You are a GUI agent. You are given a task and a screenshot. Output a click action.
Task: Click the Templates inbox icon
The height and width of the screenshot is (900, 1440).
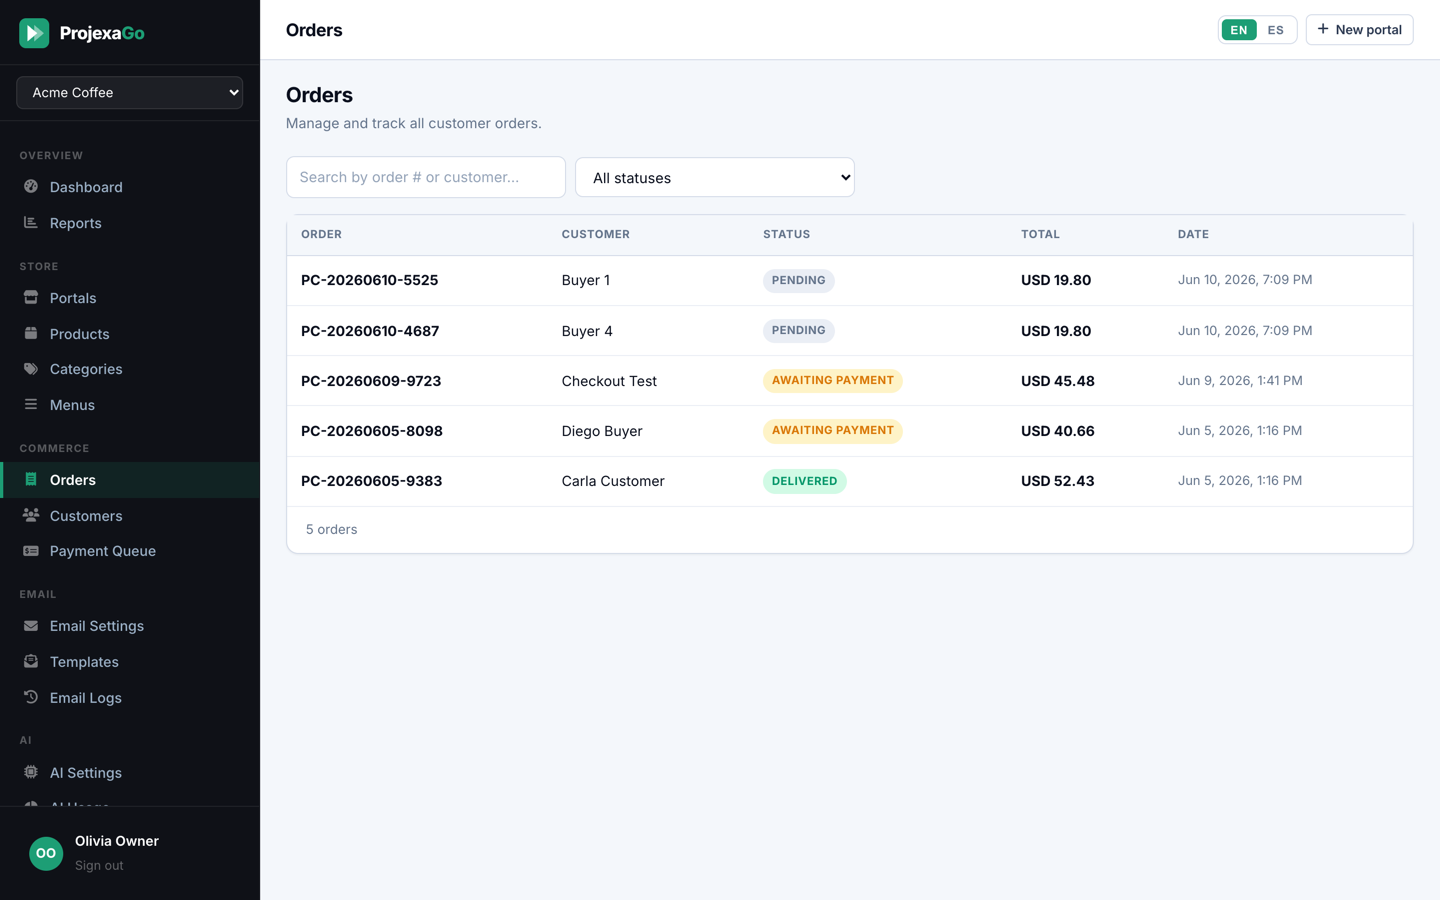coord(31,662)
